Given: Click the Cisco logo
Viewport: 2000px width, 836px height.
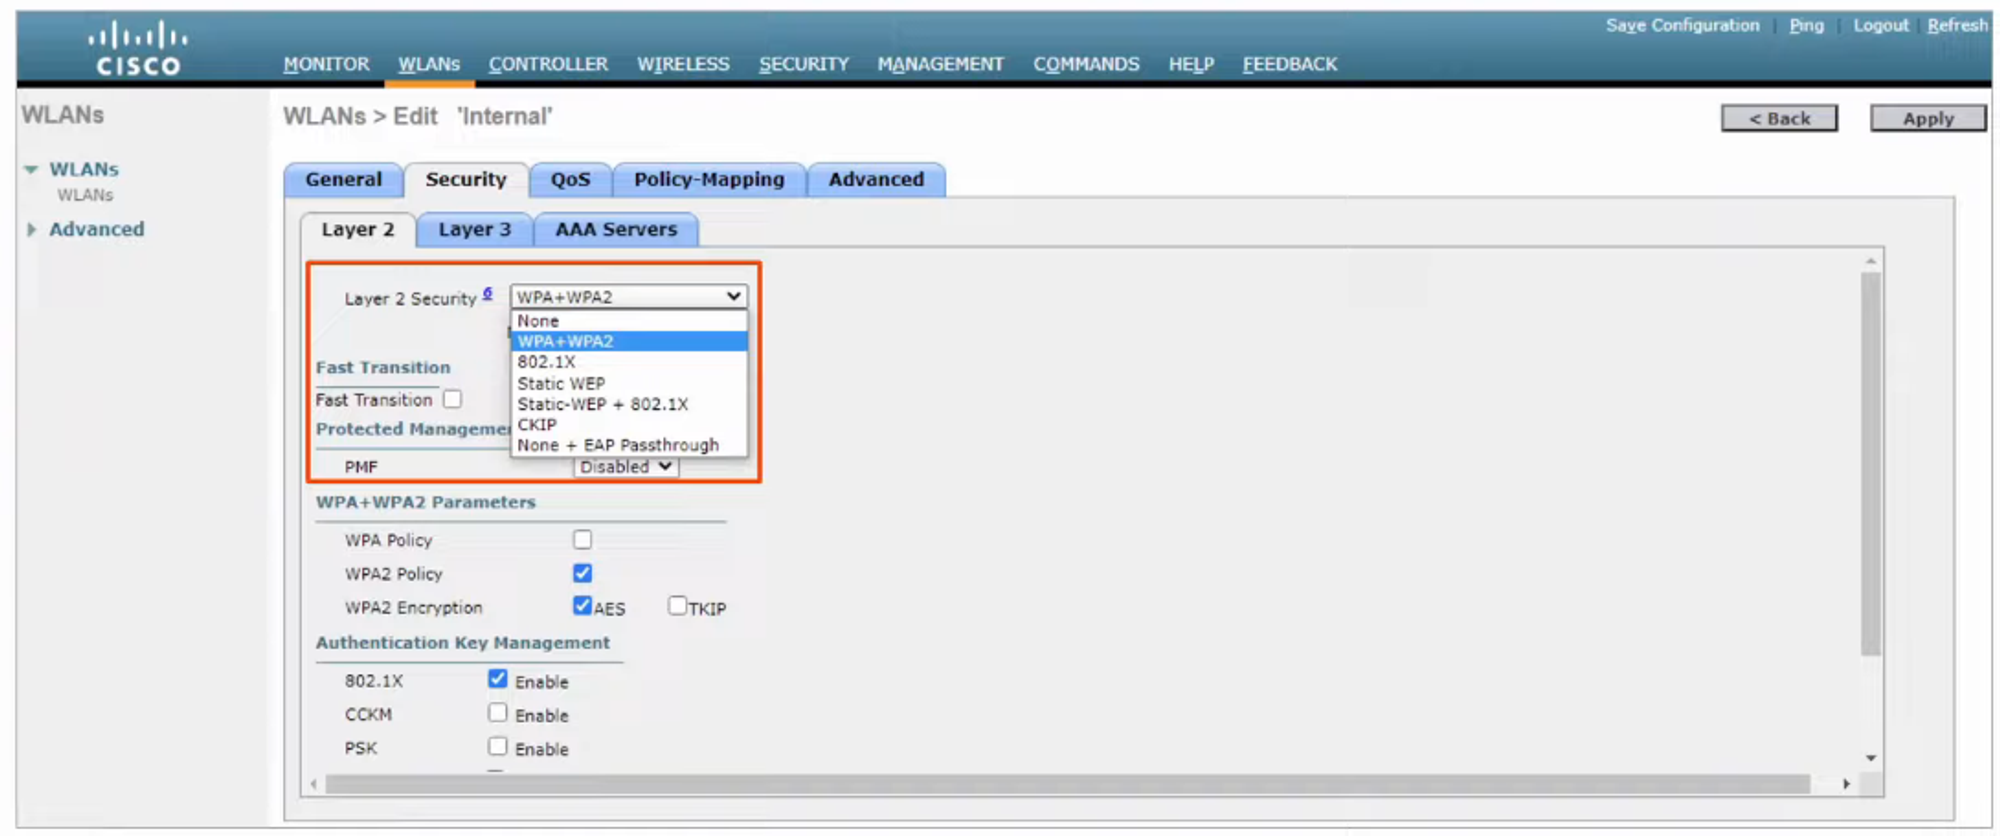Looking at the screenshot, I should pyautogui.click(x=137, y=50).
